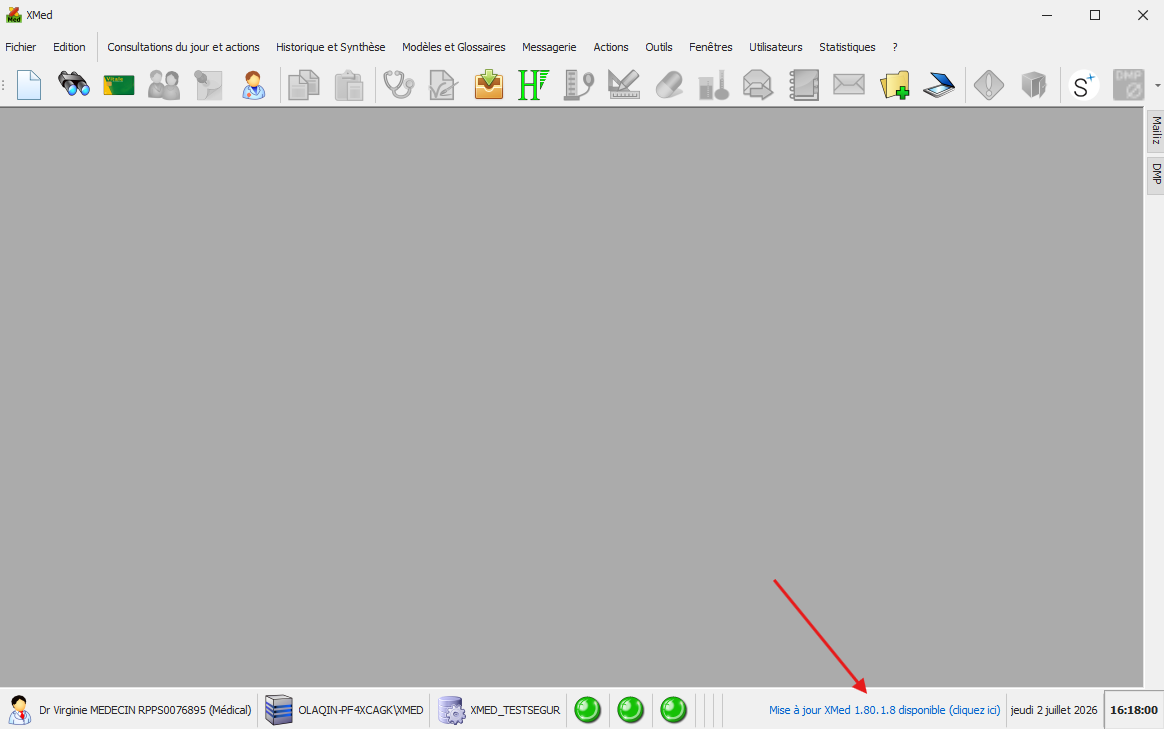The height and width of the screenshot is (729, 1164).
Task: Click the greyed DMP icon in toolbar
Action: pyautogui.click(x=1128, y=85)
